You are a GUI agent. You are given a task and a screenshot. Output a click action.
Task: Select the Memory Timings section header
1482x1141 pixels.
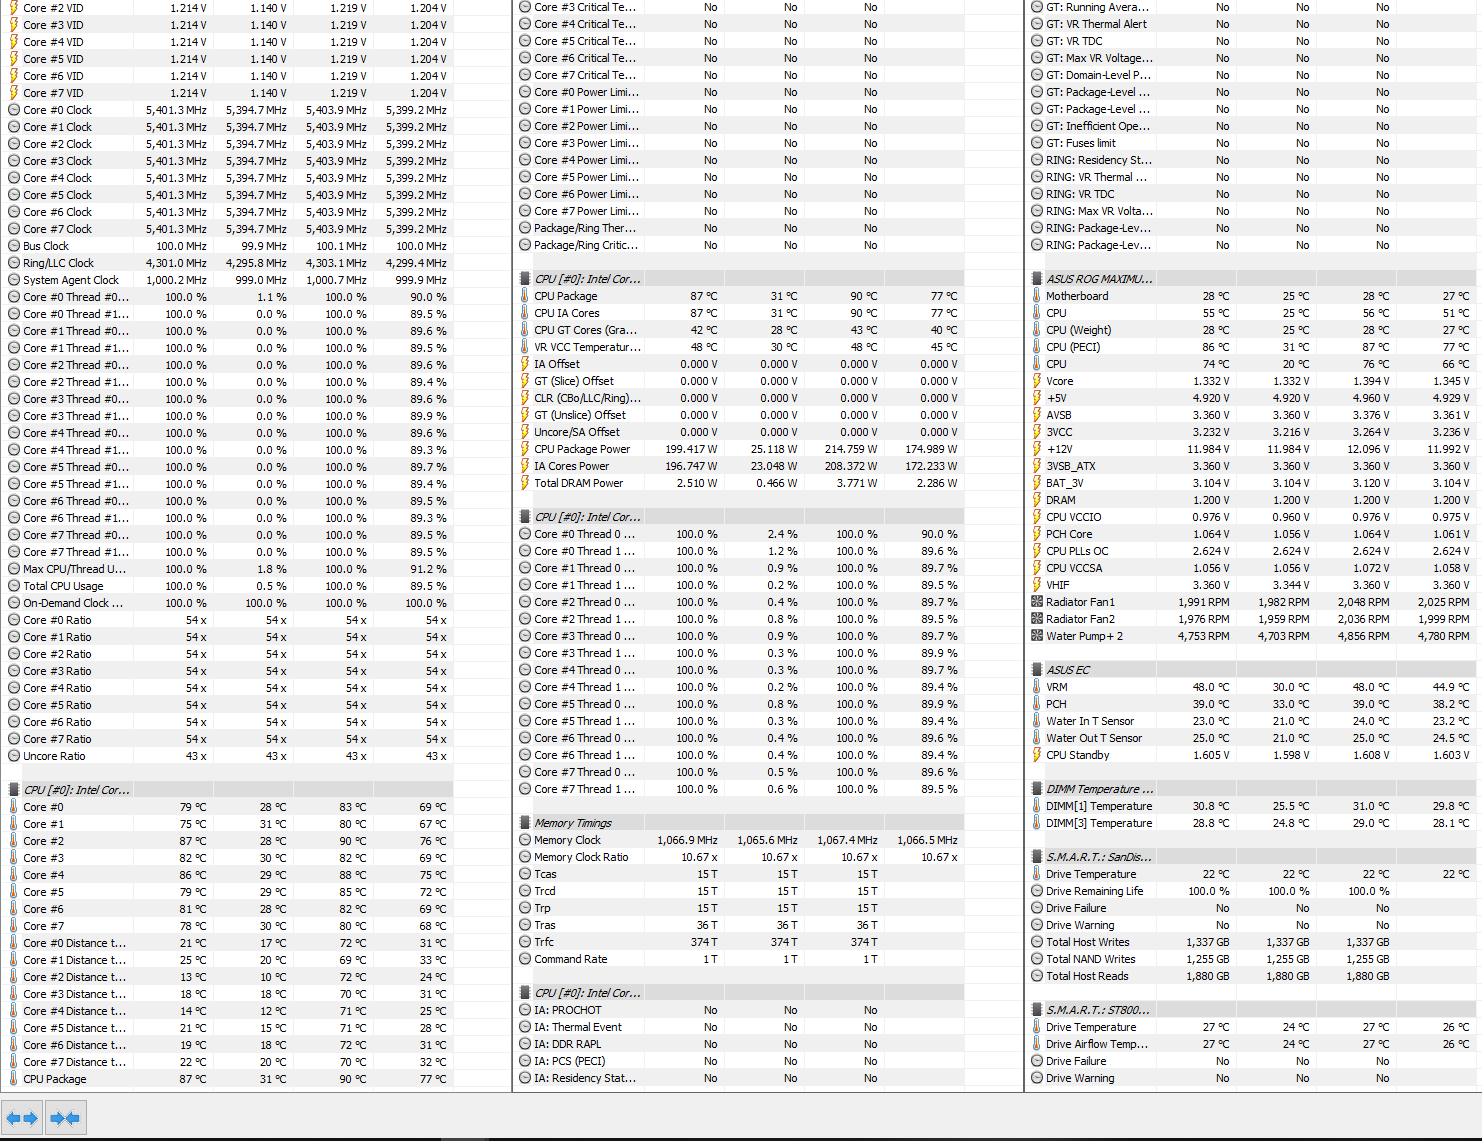pyautogui.click(x=739, y=823)
